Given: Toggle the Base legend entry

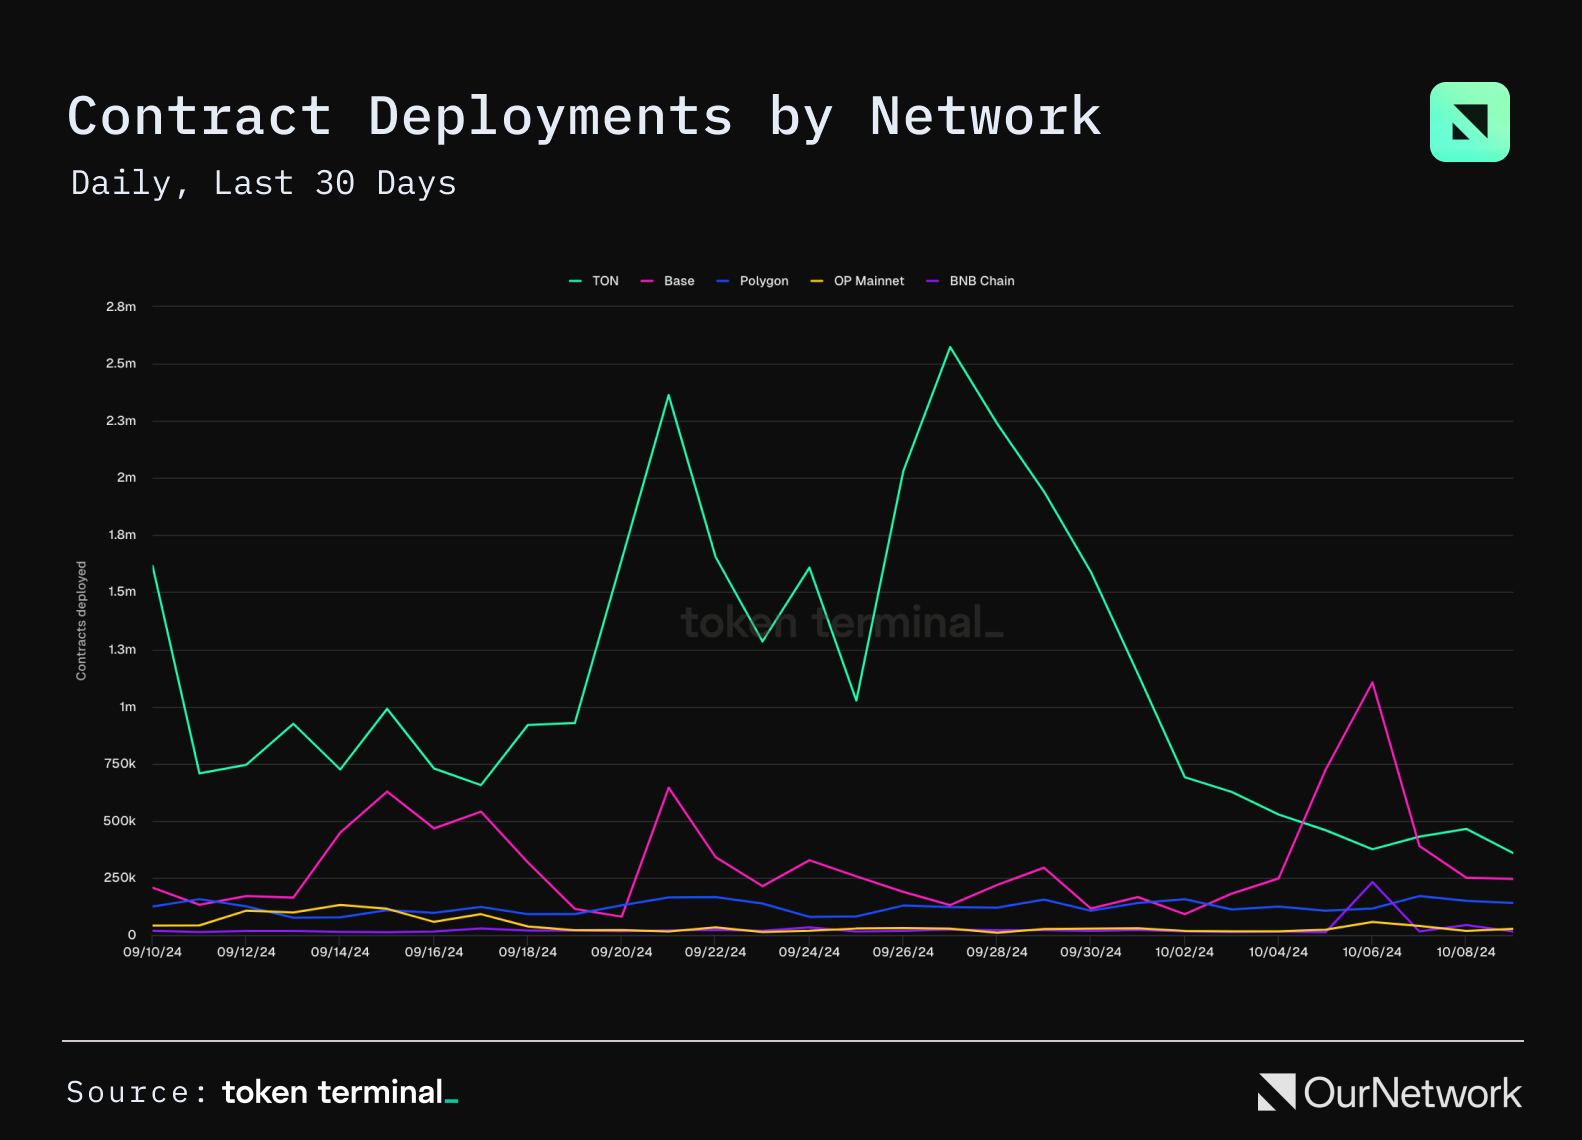Looking at the screenshot, I should click(668, 281).
